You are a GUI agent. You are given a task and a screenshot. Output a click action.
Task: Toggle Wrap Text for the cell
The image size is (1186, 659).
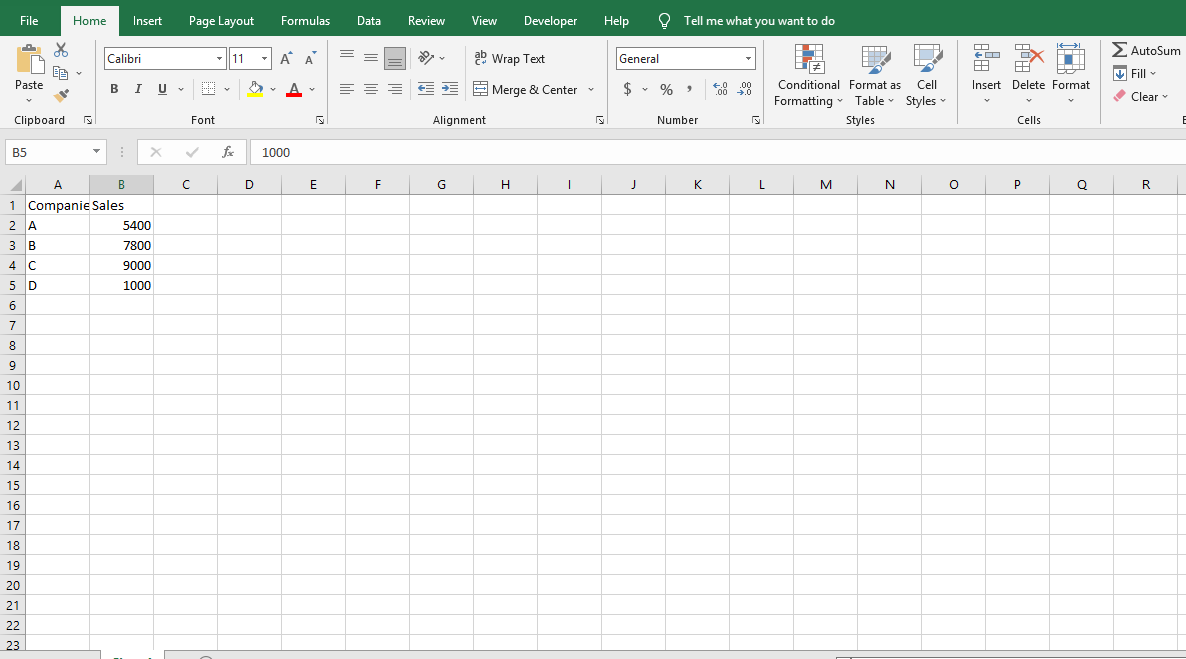[510, 59]
